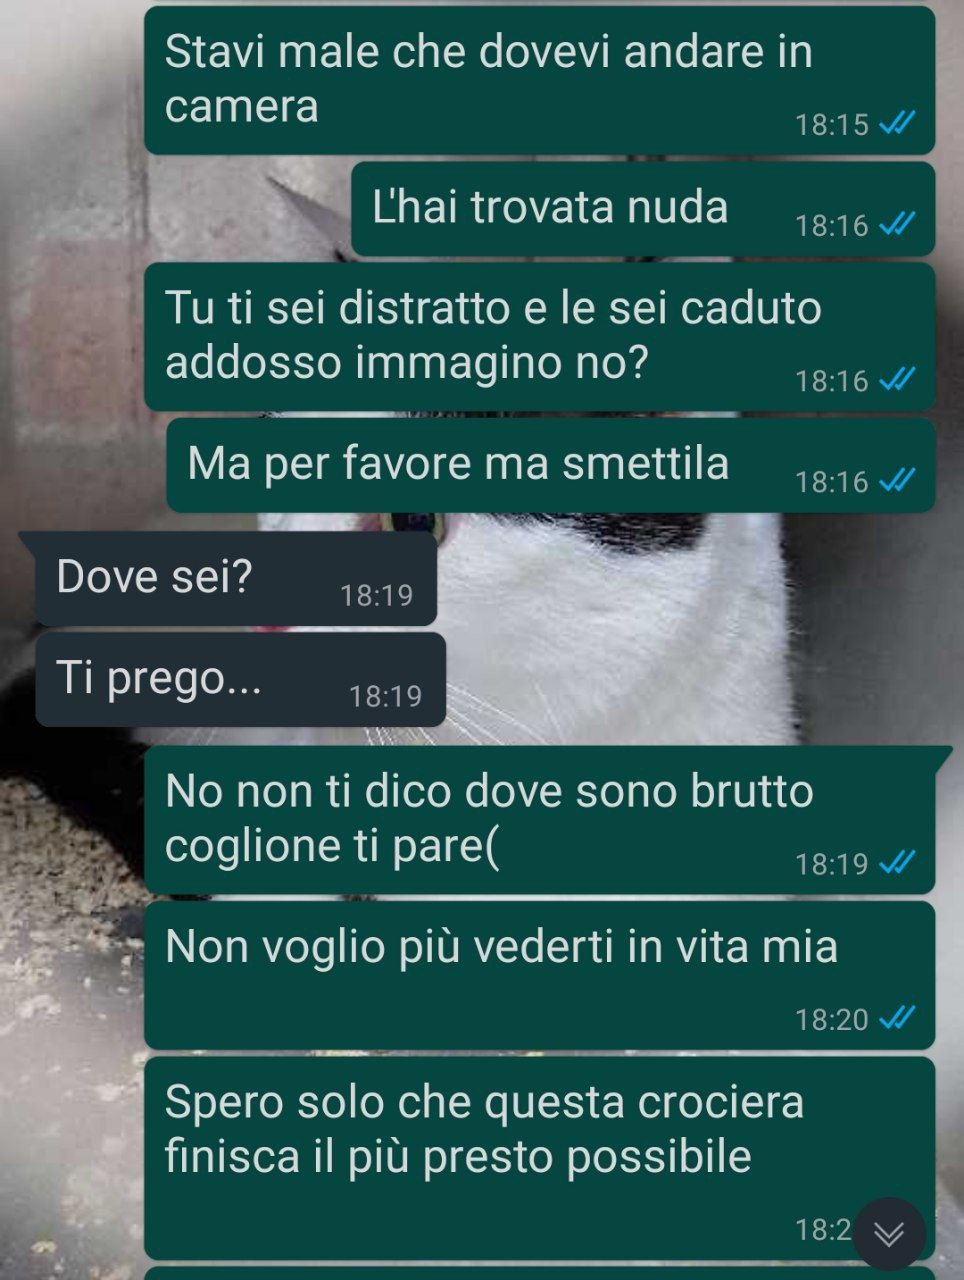Tap the 'Ma per favore ma smettila' bubble

551,465
